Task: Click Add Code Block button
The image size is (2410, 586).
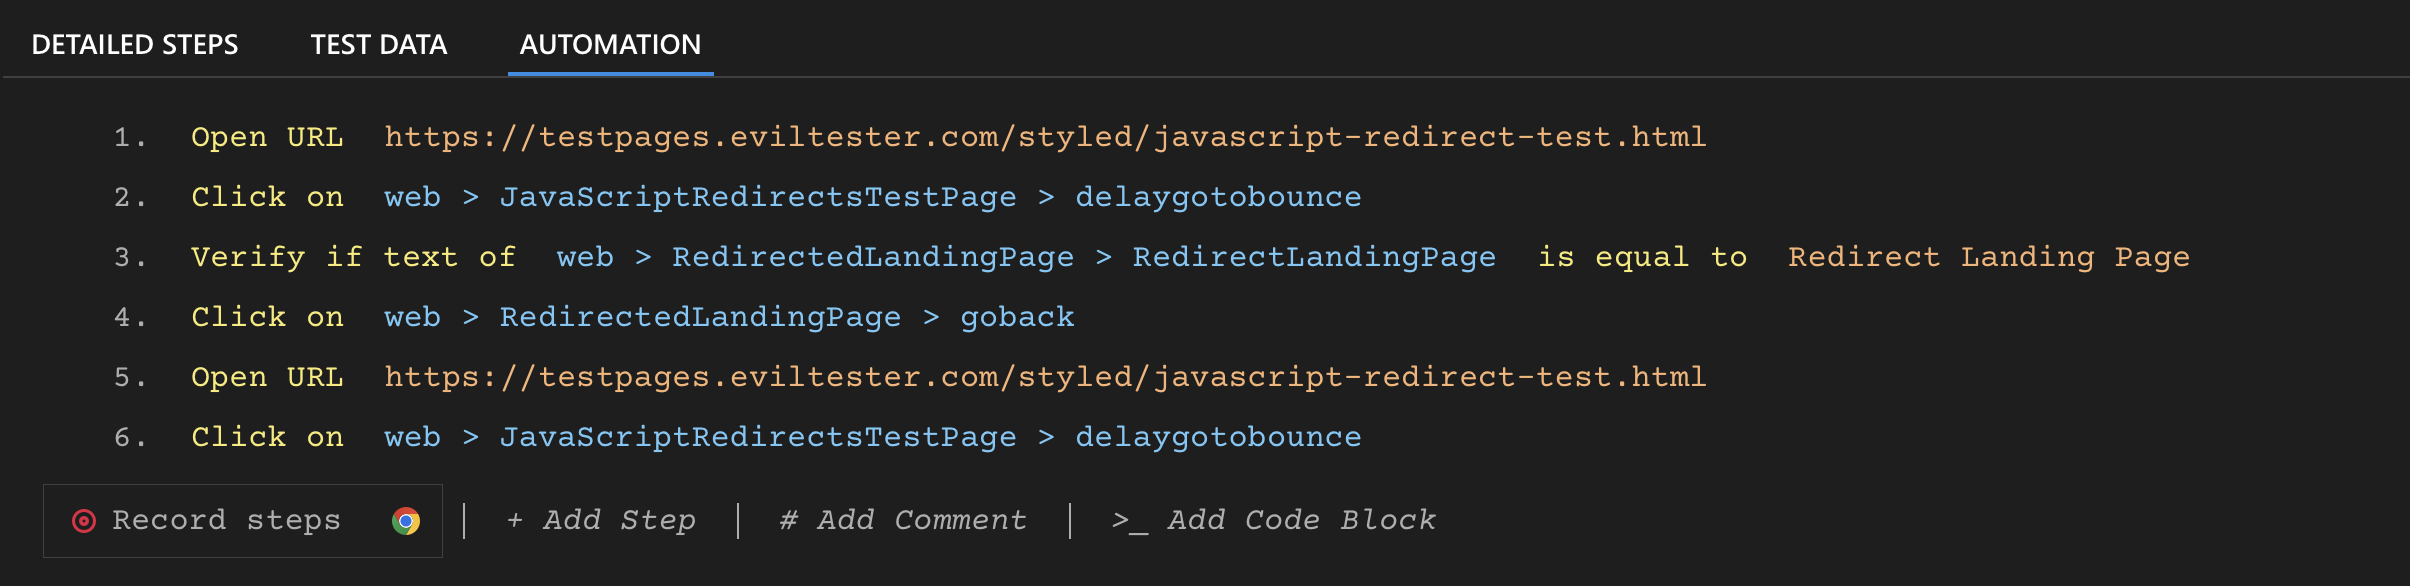Action: pos(1274,520)
